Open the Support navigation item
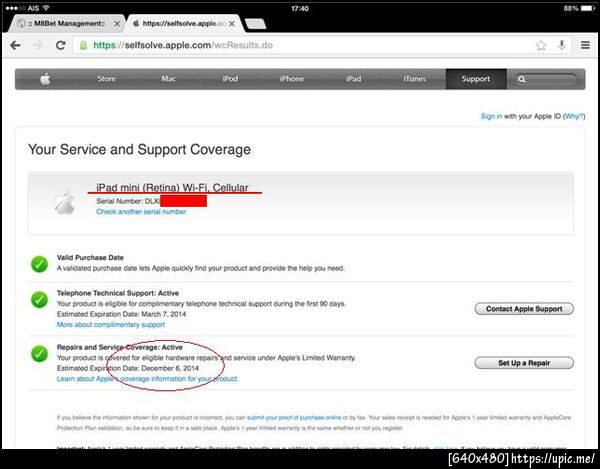Viewport: 600px width, 469px height. [x=476, y=79]
